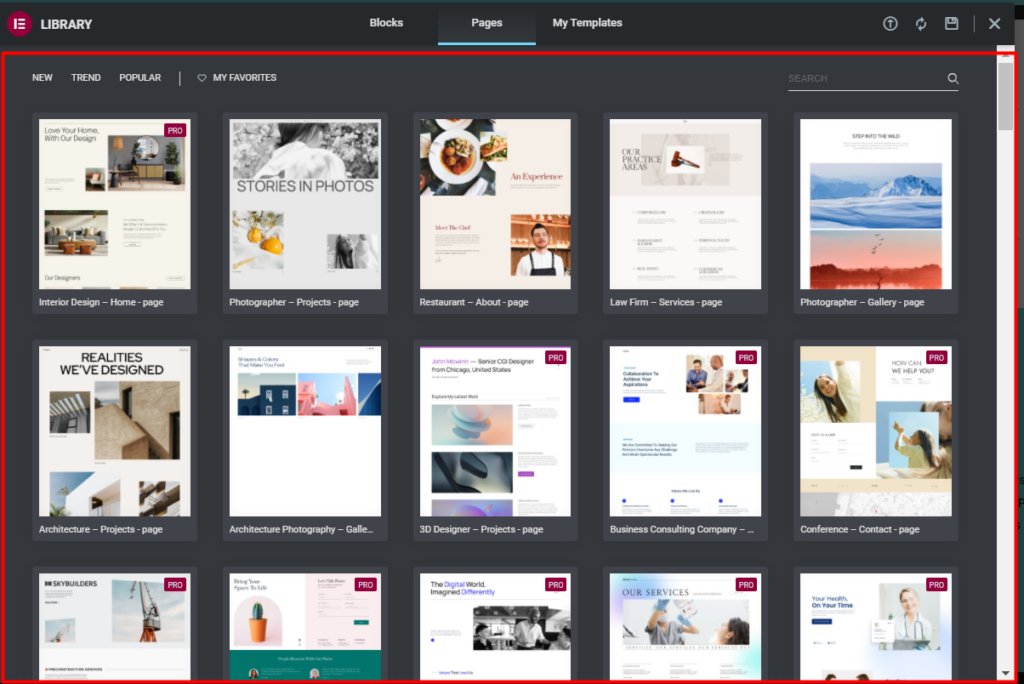Choose the Your Health On Your Time thumbnail
The width and height of the screenshot is (1024, 684).
876,627
